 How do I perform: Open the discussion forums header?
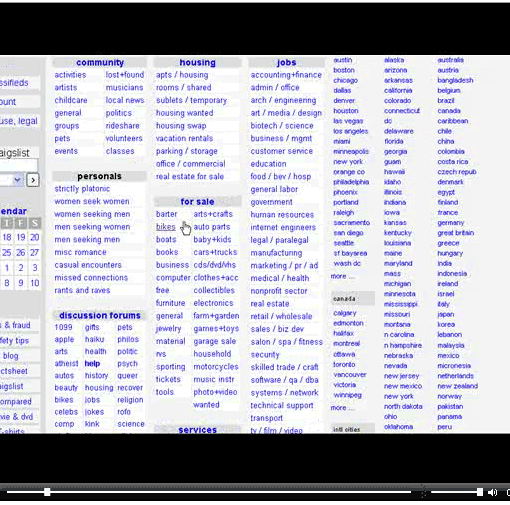100,315
